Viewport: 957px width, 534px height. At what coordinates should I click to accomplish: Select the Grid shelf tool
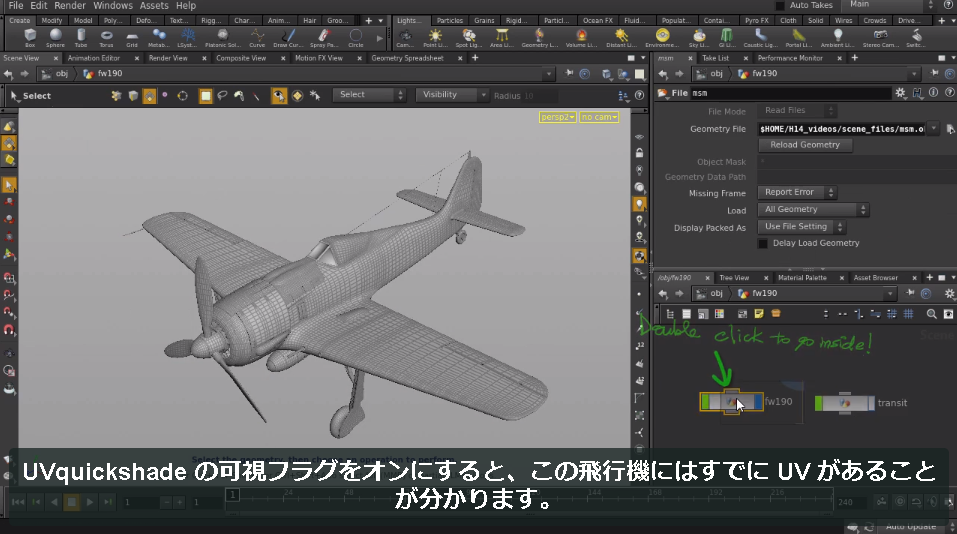point(132,38)
